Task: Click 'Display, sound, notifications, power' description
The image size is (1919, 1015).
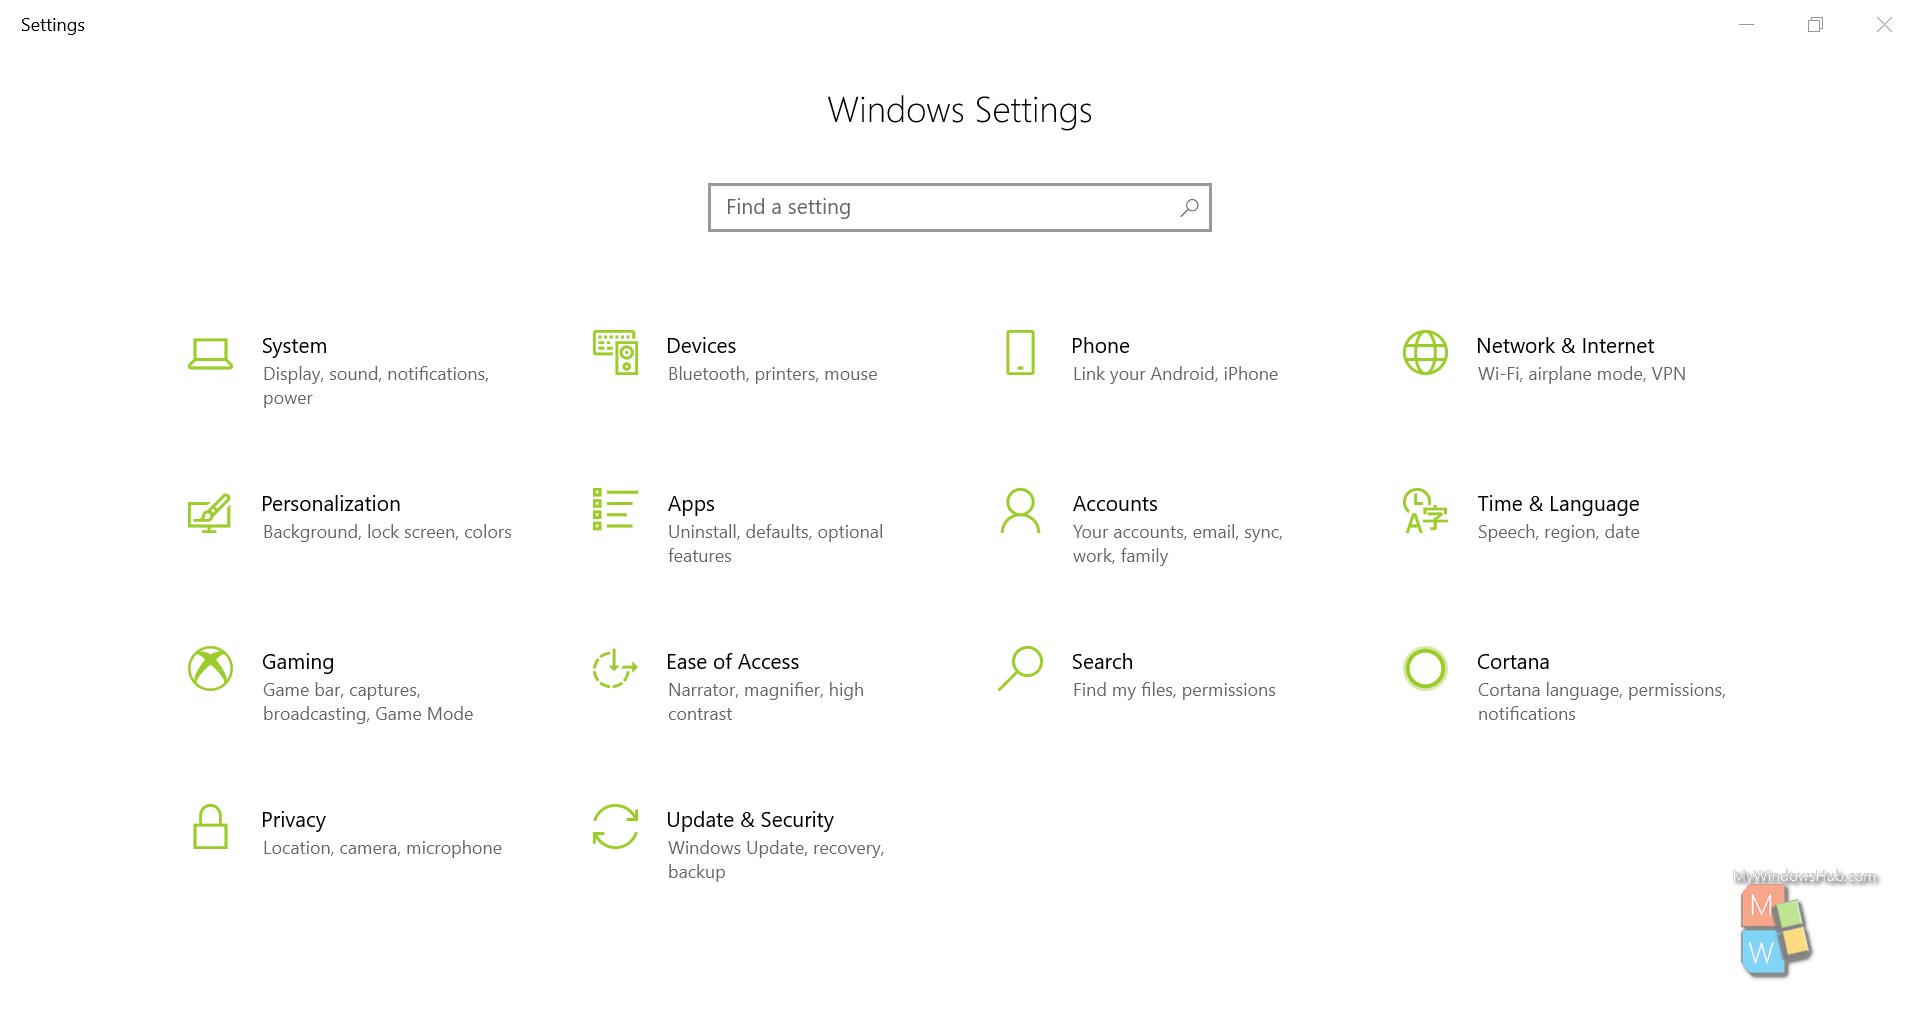Action: [376, 386]
